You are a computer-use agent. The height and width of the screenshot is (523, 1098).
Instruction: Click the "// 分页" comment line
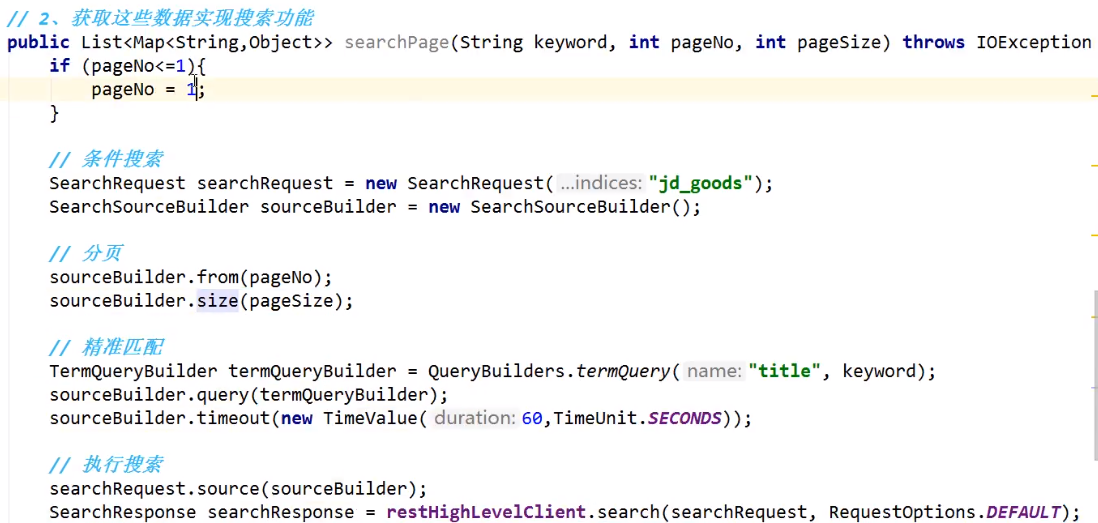(x=86, y=253)
